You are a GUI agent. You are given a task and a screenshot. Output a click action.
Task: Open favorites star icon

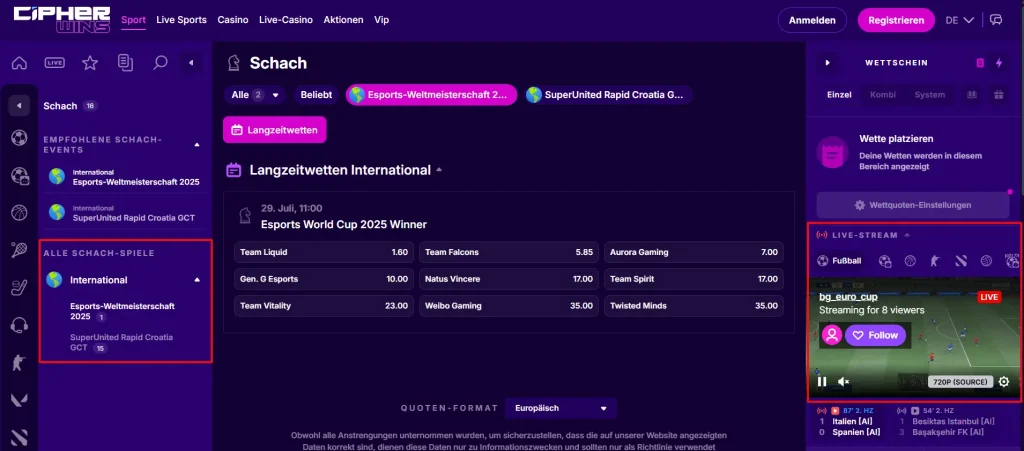coord(90,63)
